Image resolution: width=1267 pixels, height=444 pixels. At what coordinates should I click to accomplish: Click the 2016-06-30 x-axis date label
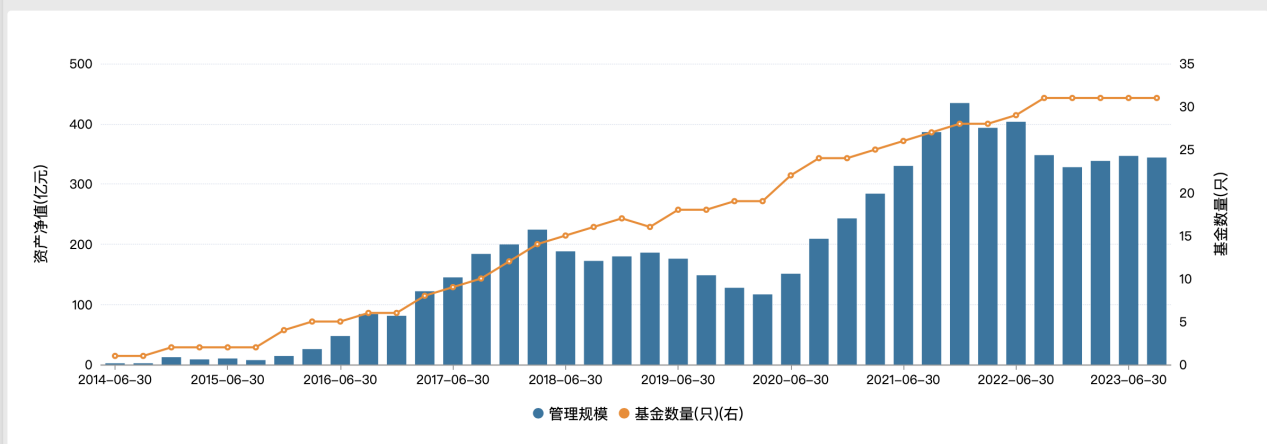tap(340, 381)
